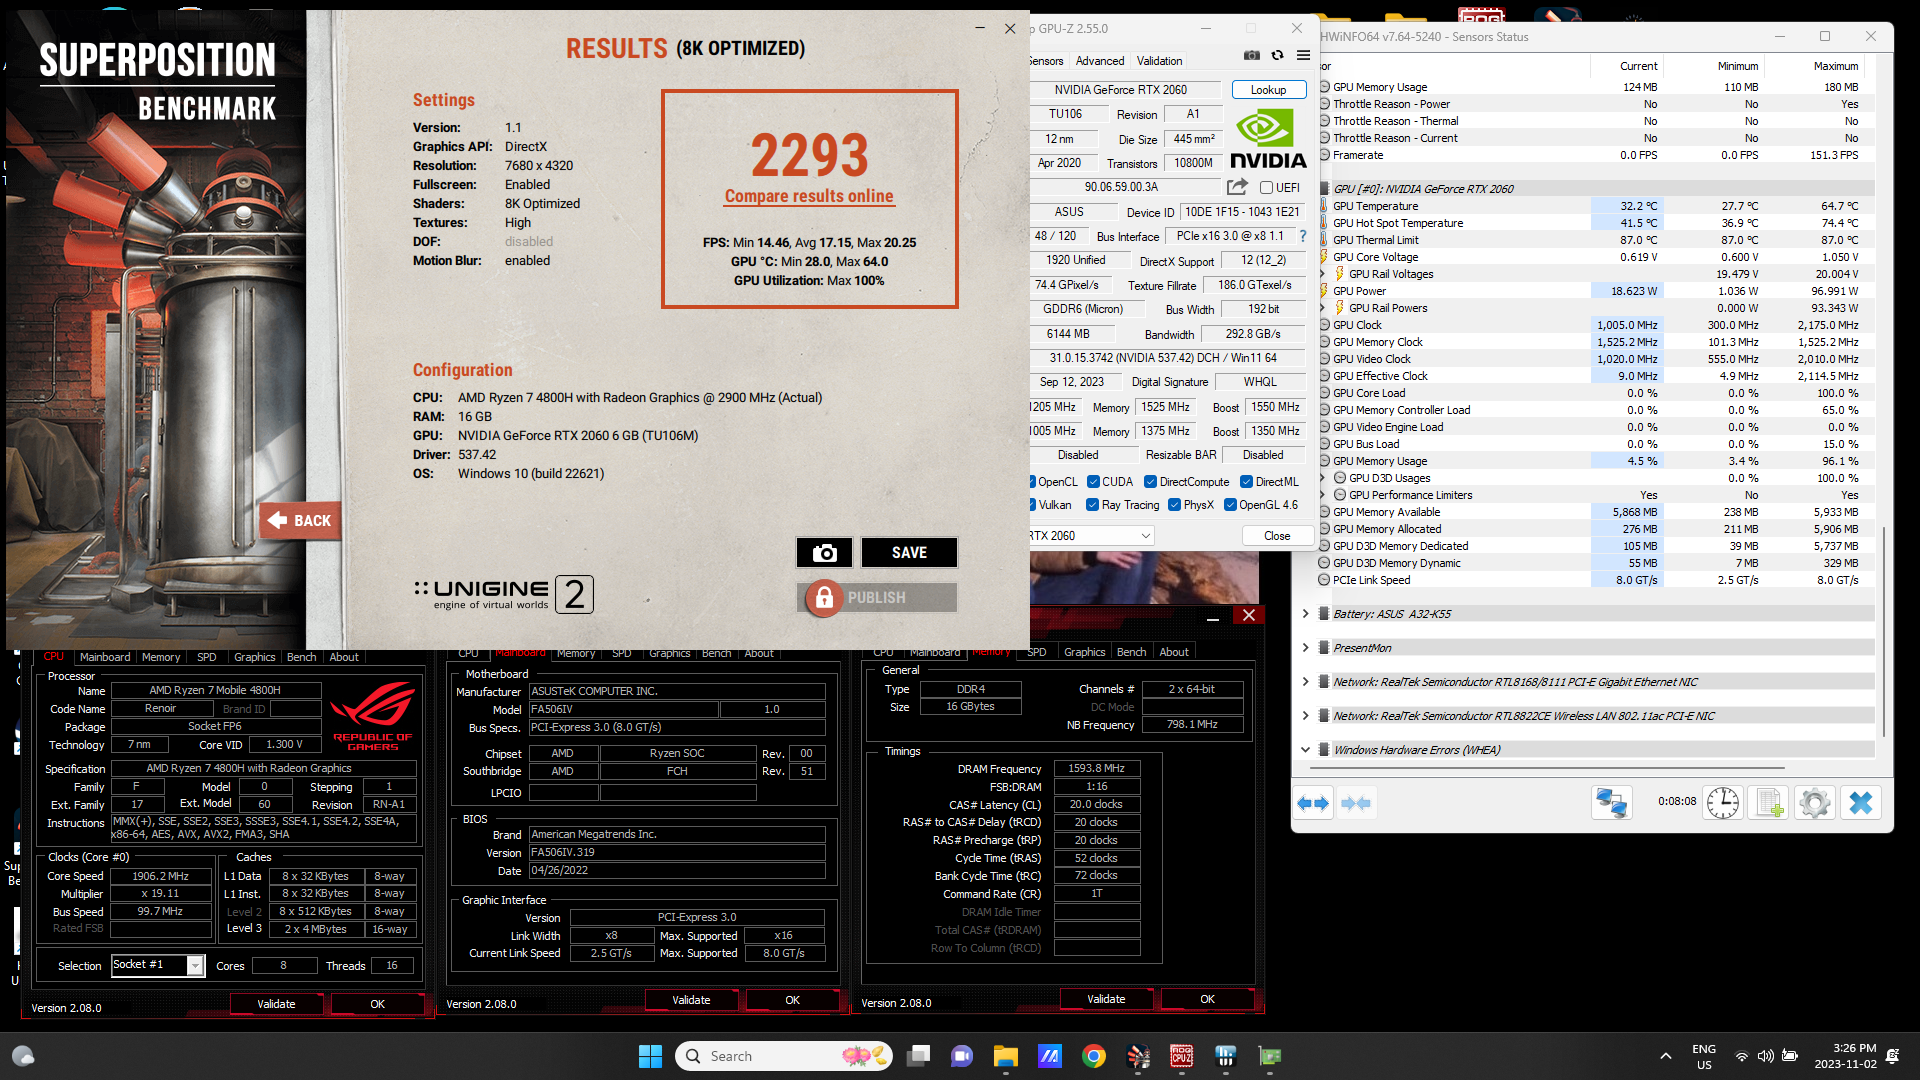Click the NVIDIA logo in GPU-Z

1267,139
